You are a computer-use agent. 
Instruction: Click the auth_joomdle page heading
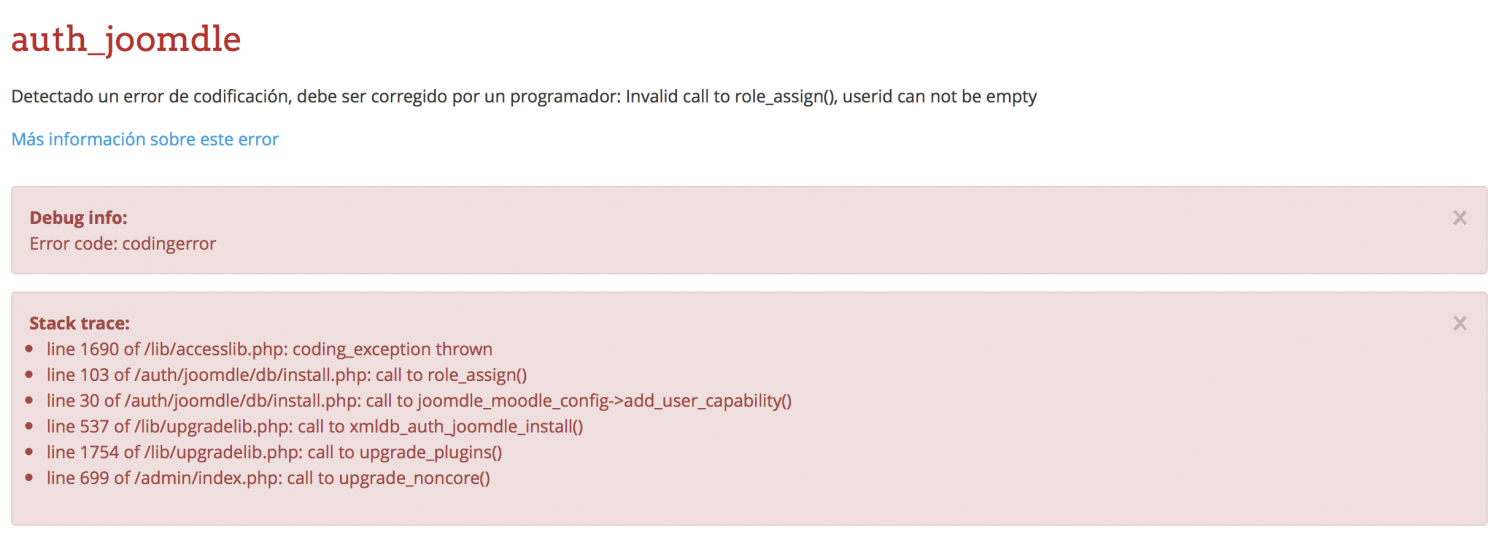126,40
